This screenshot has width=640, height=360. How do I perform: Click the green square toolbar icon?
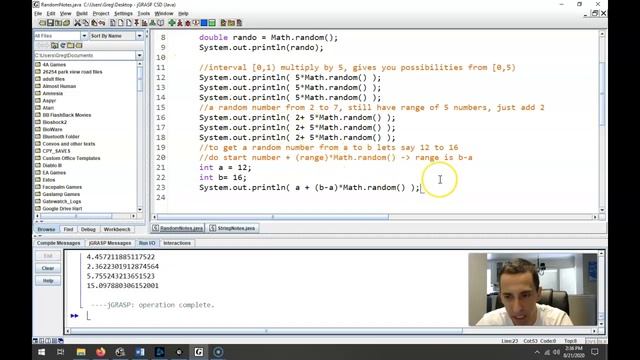tap(212, 23)
